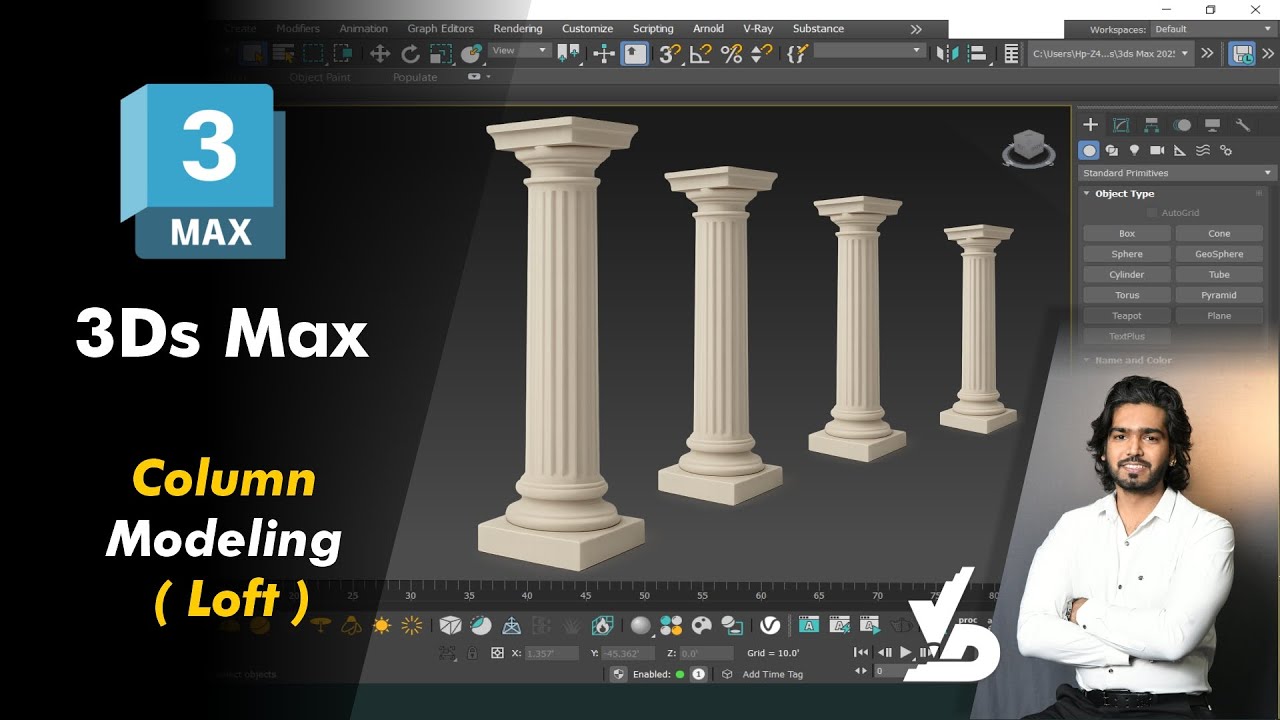Image resolution: width=1280 pixels, height=720 pixels.
Task: Toggle the 3D Snaps icon
Action: coord(669,54)
